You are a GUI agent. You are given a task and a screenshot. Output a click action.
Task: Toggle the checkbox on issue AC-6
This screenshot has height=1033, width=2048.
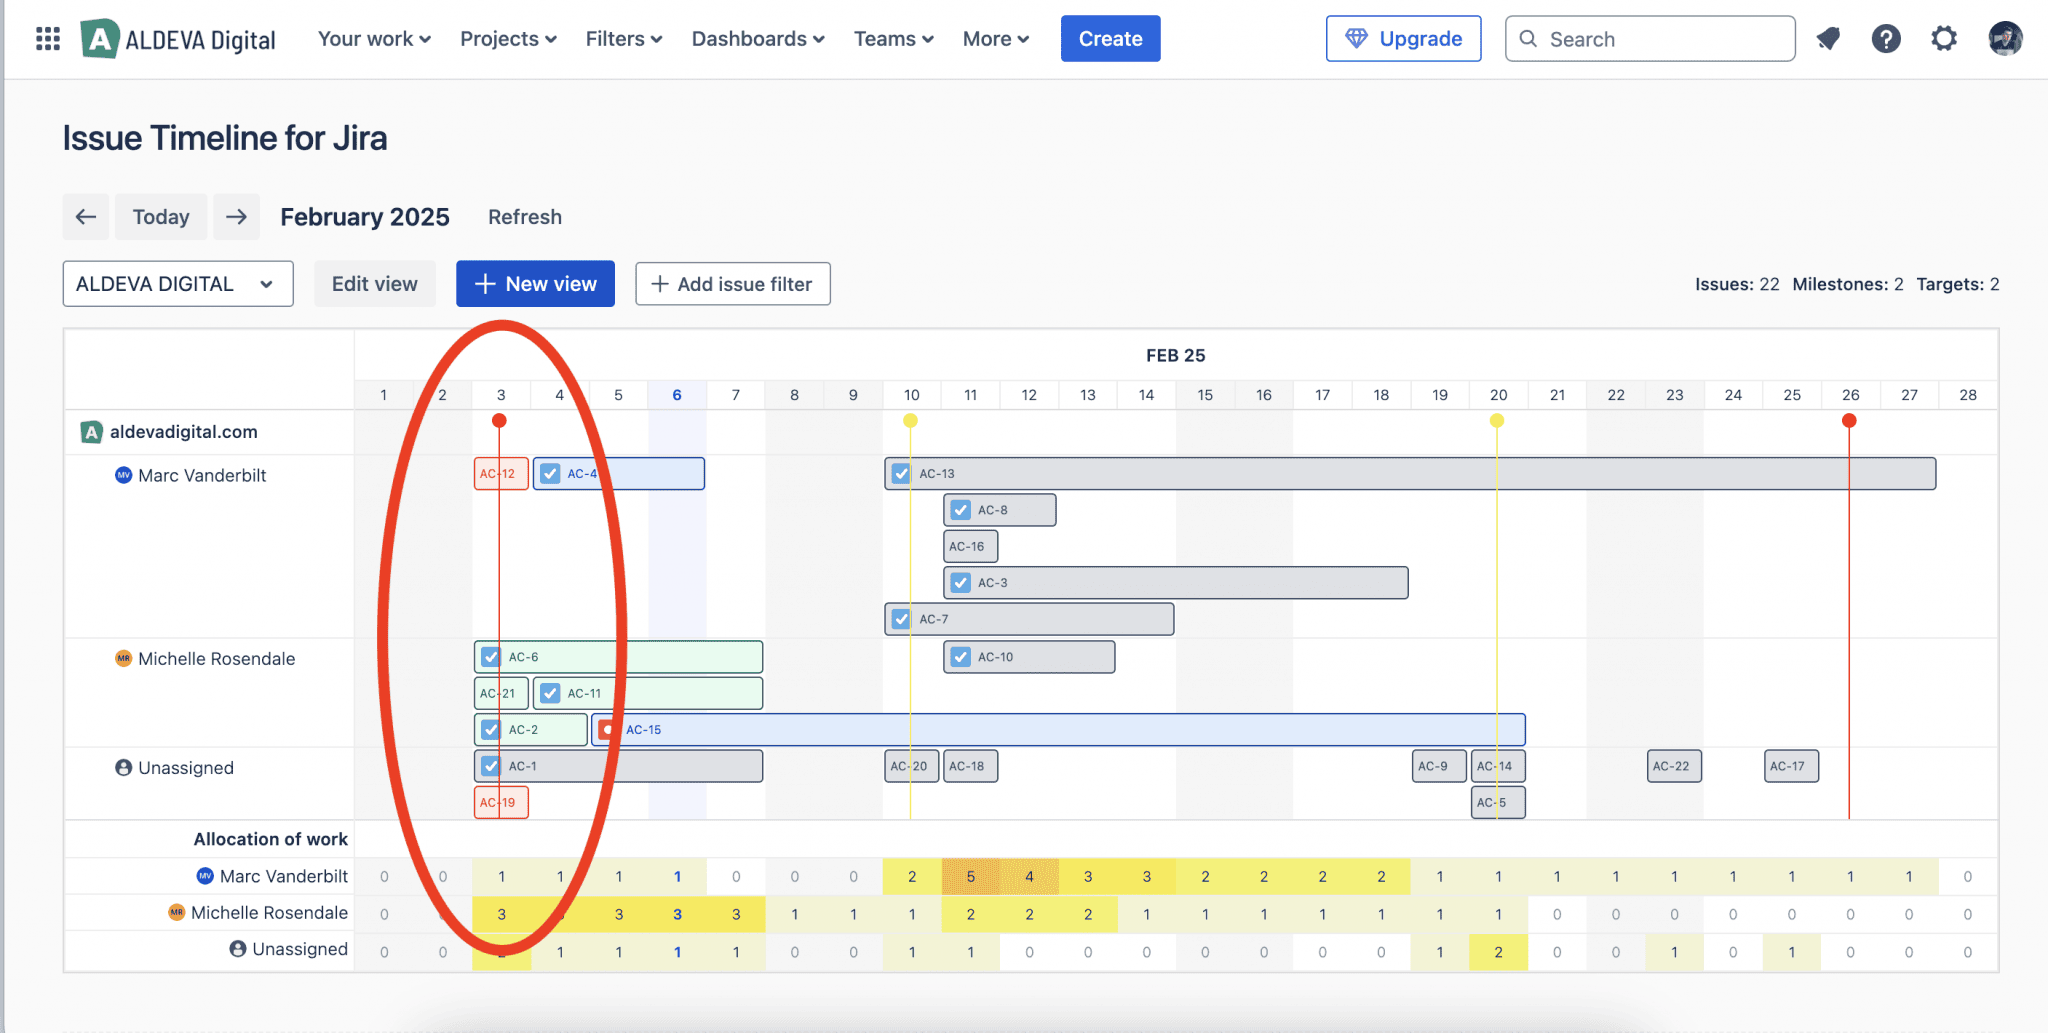tap(491, 657)
